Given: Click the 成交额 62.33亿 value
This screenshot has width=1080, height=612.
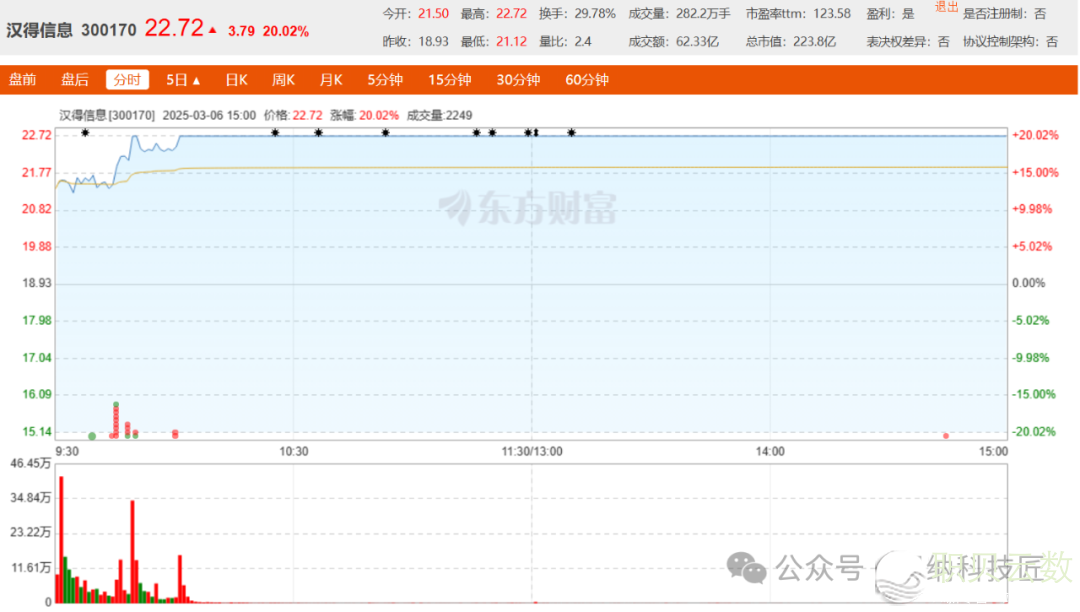Looking at the screenshot, I should [x=697, y=41].
